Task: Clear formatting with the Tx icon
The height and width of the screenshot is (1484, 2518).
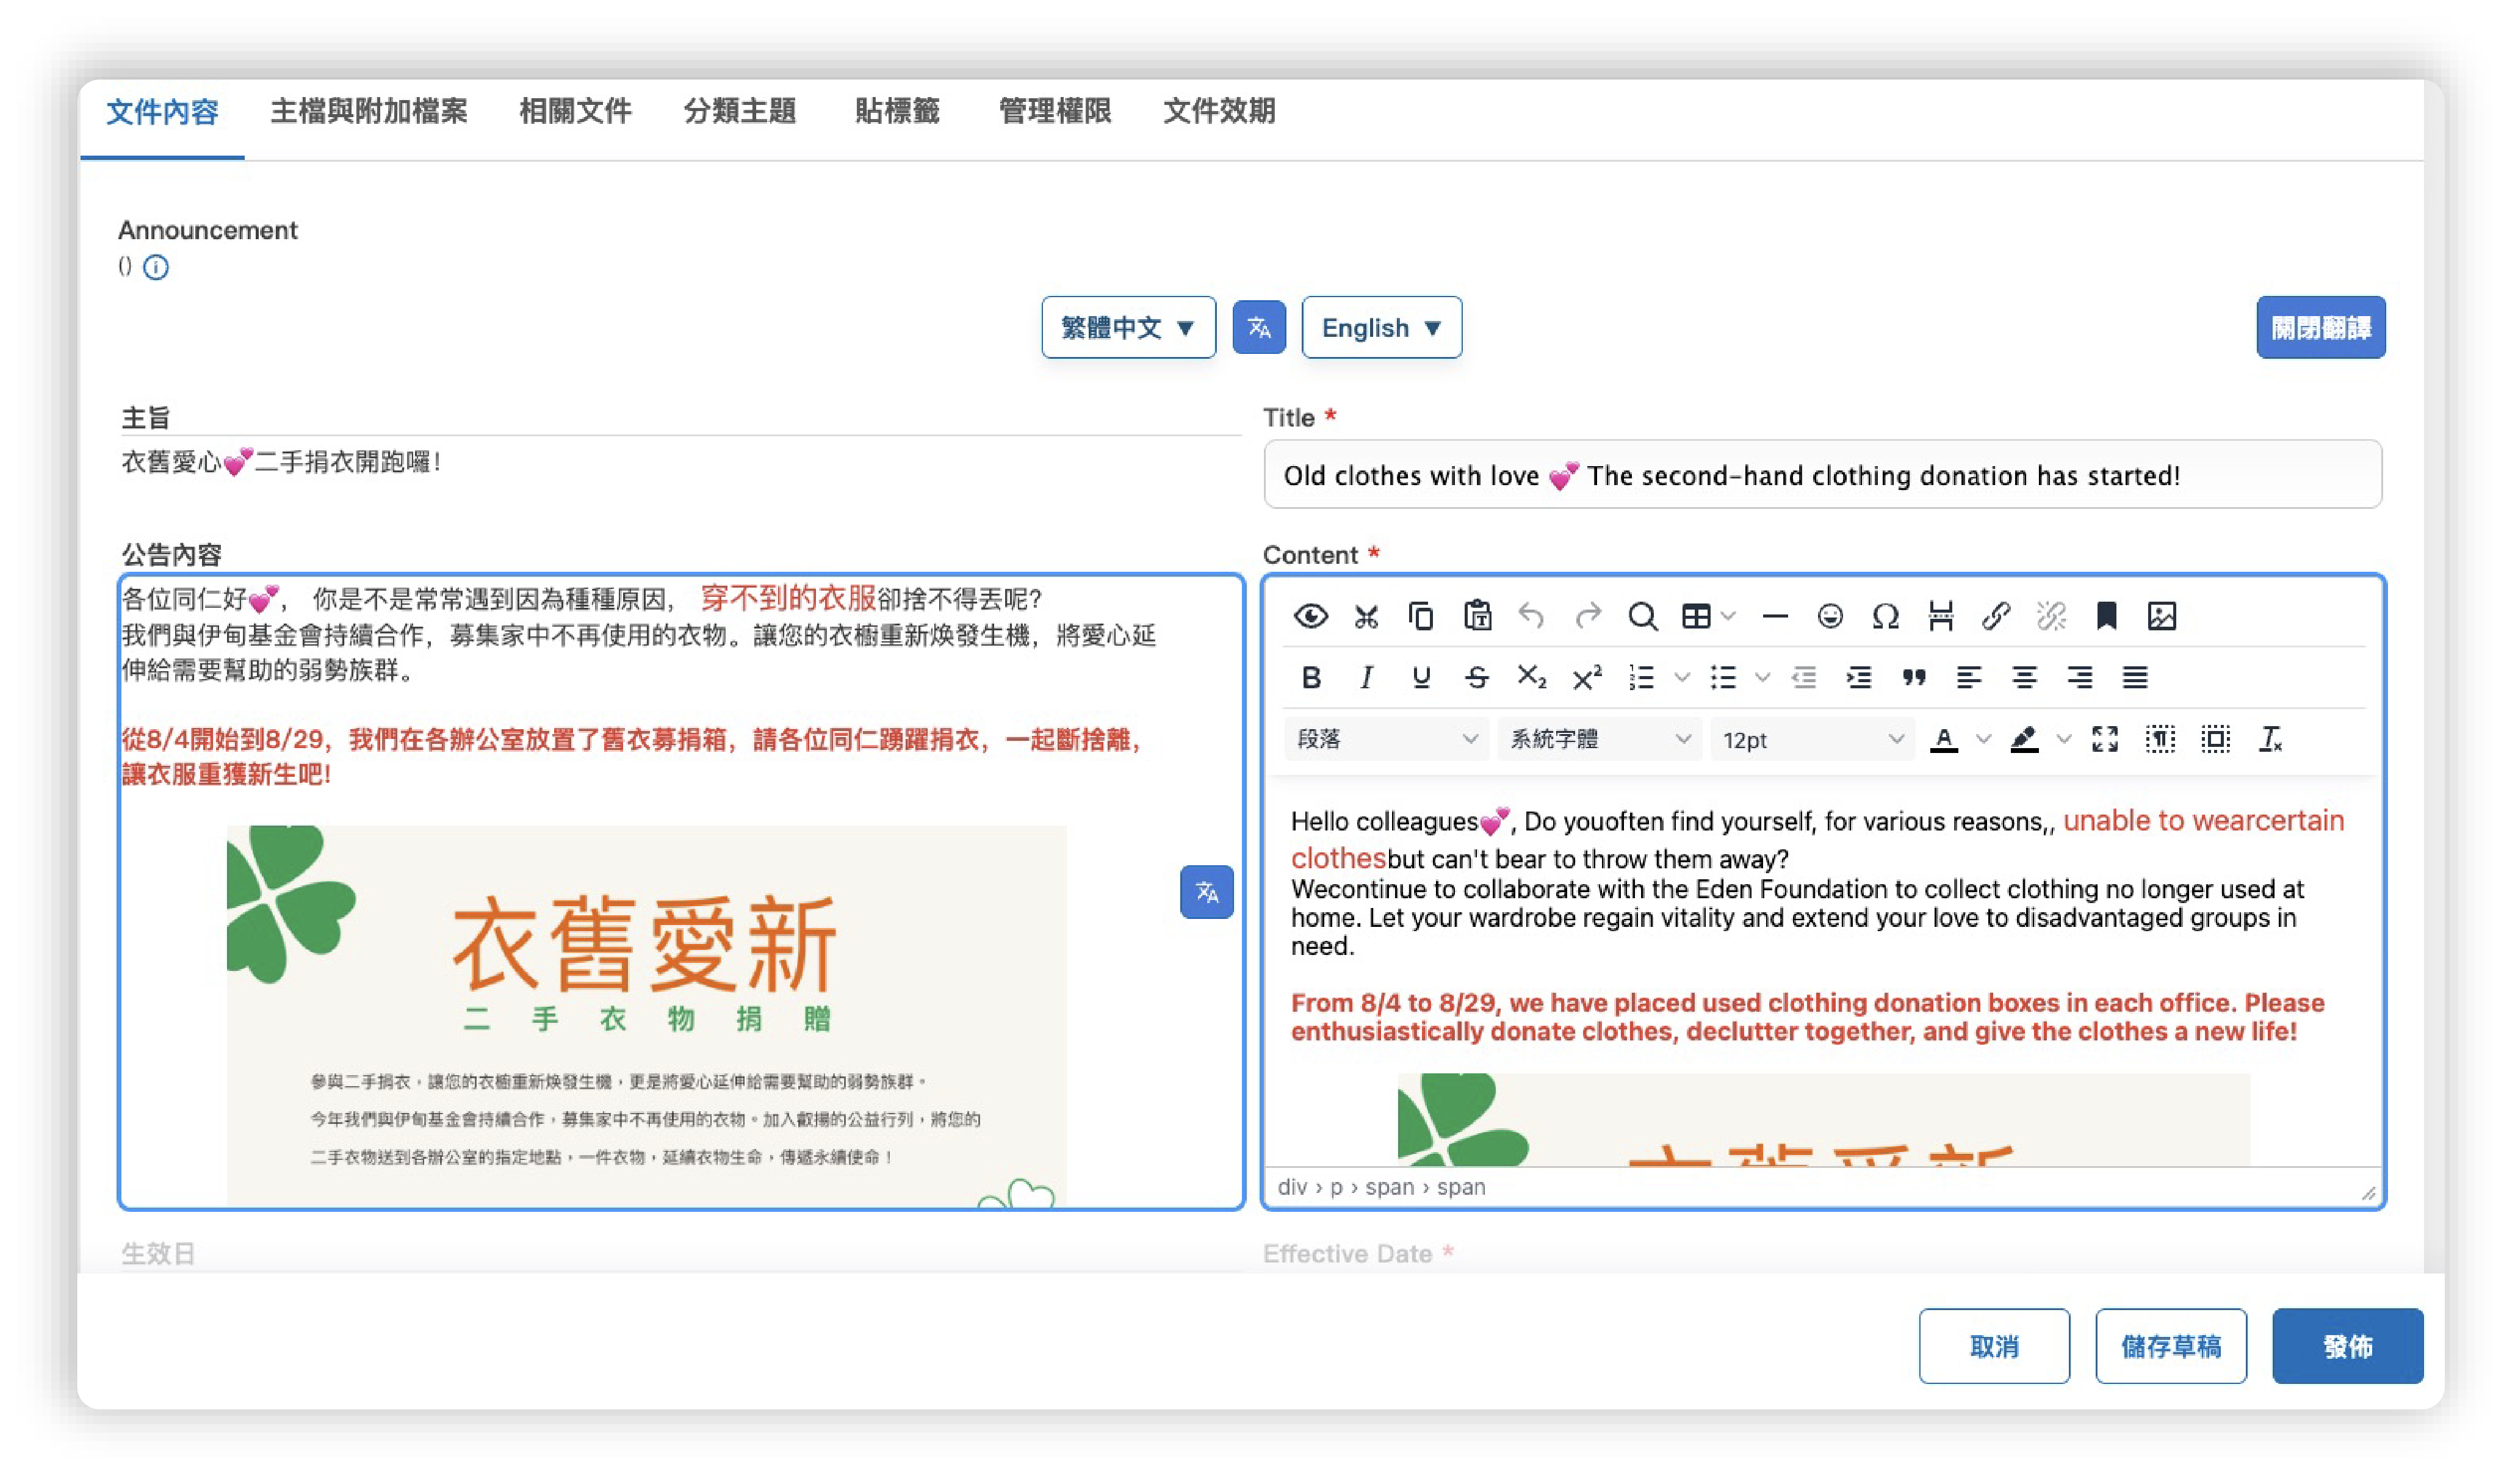Action: pyautogui.click(x=2271, y=739)
